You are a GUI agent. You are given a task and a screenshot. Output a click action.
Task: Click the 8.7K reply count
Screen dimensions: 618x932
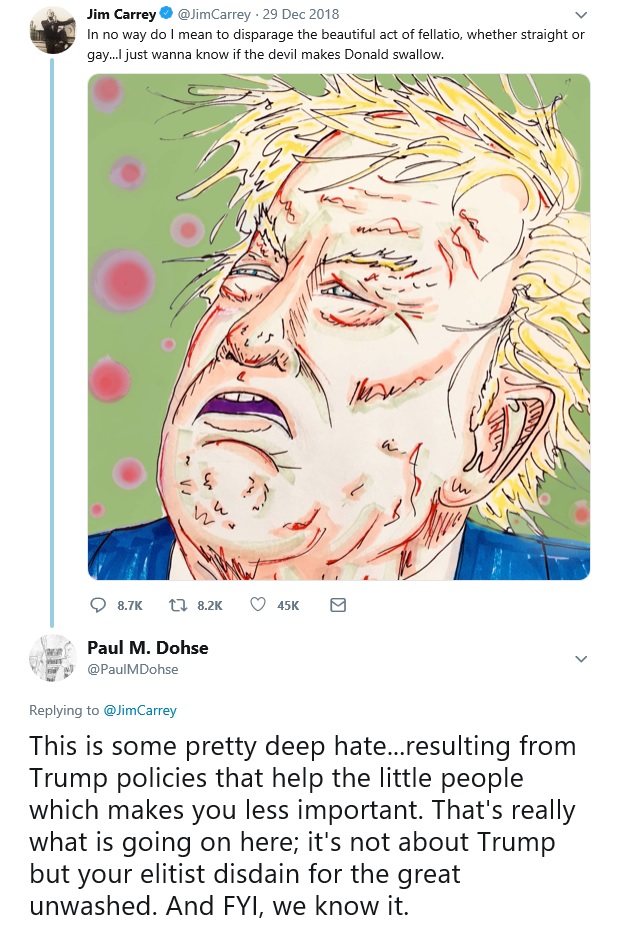click(130, 605)
